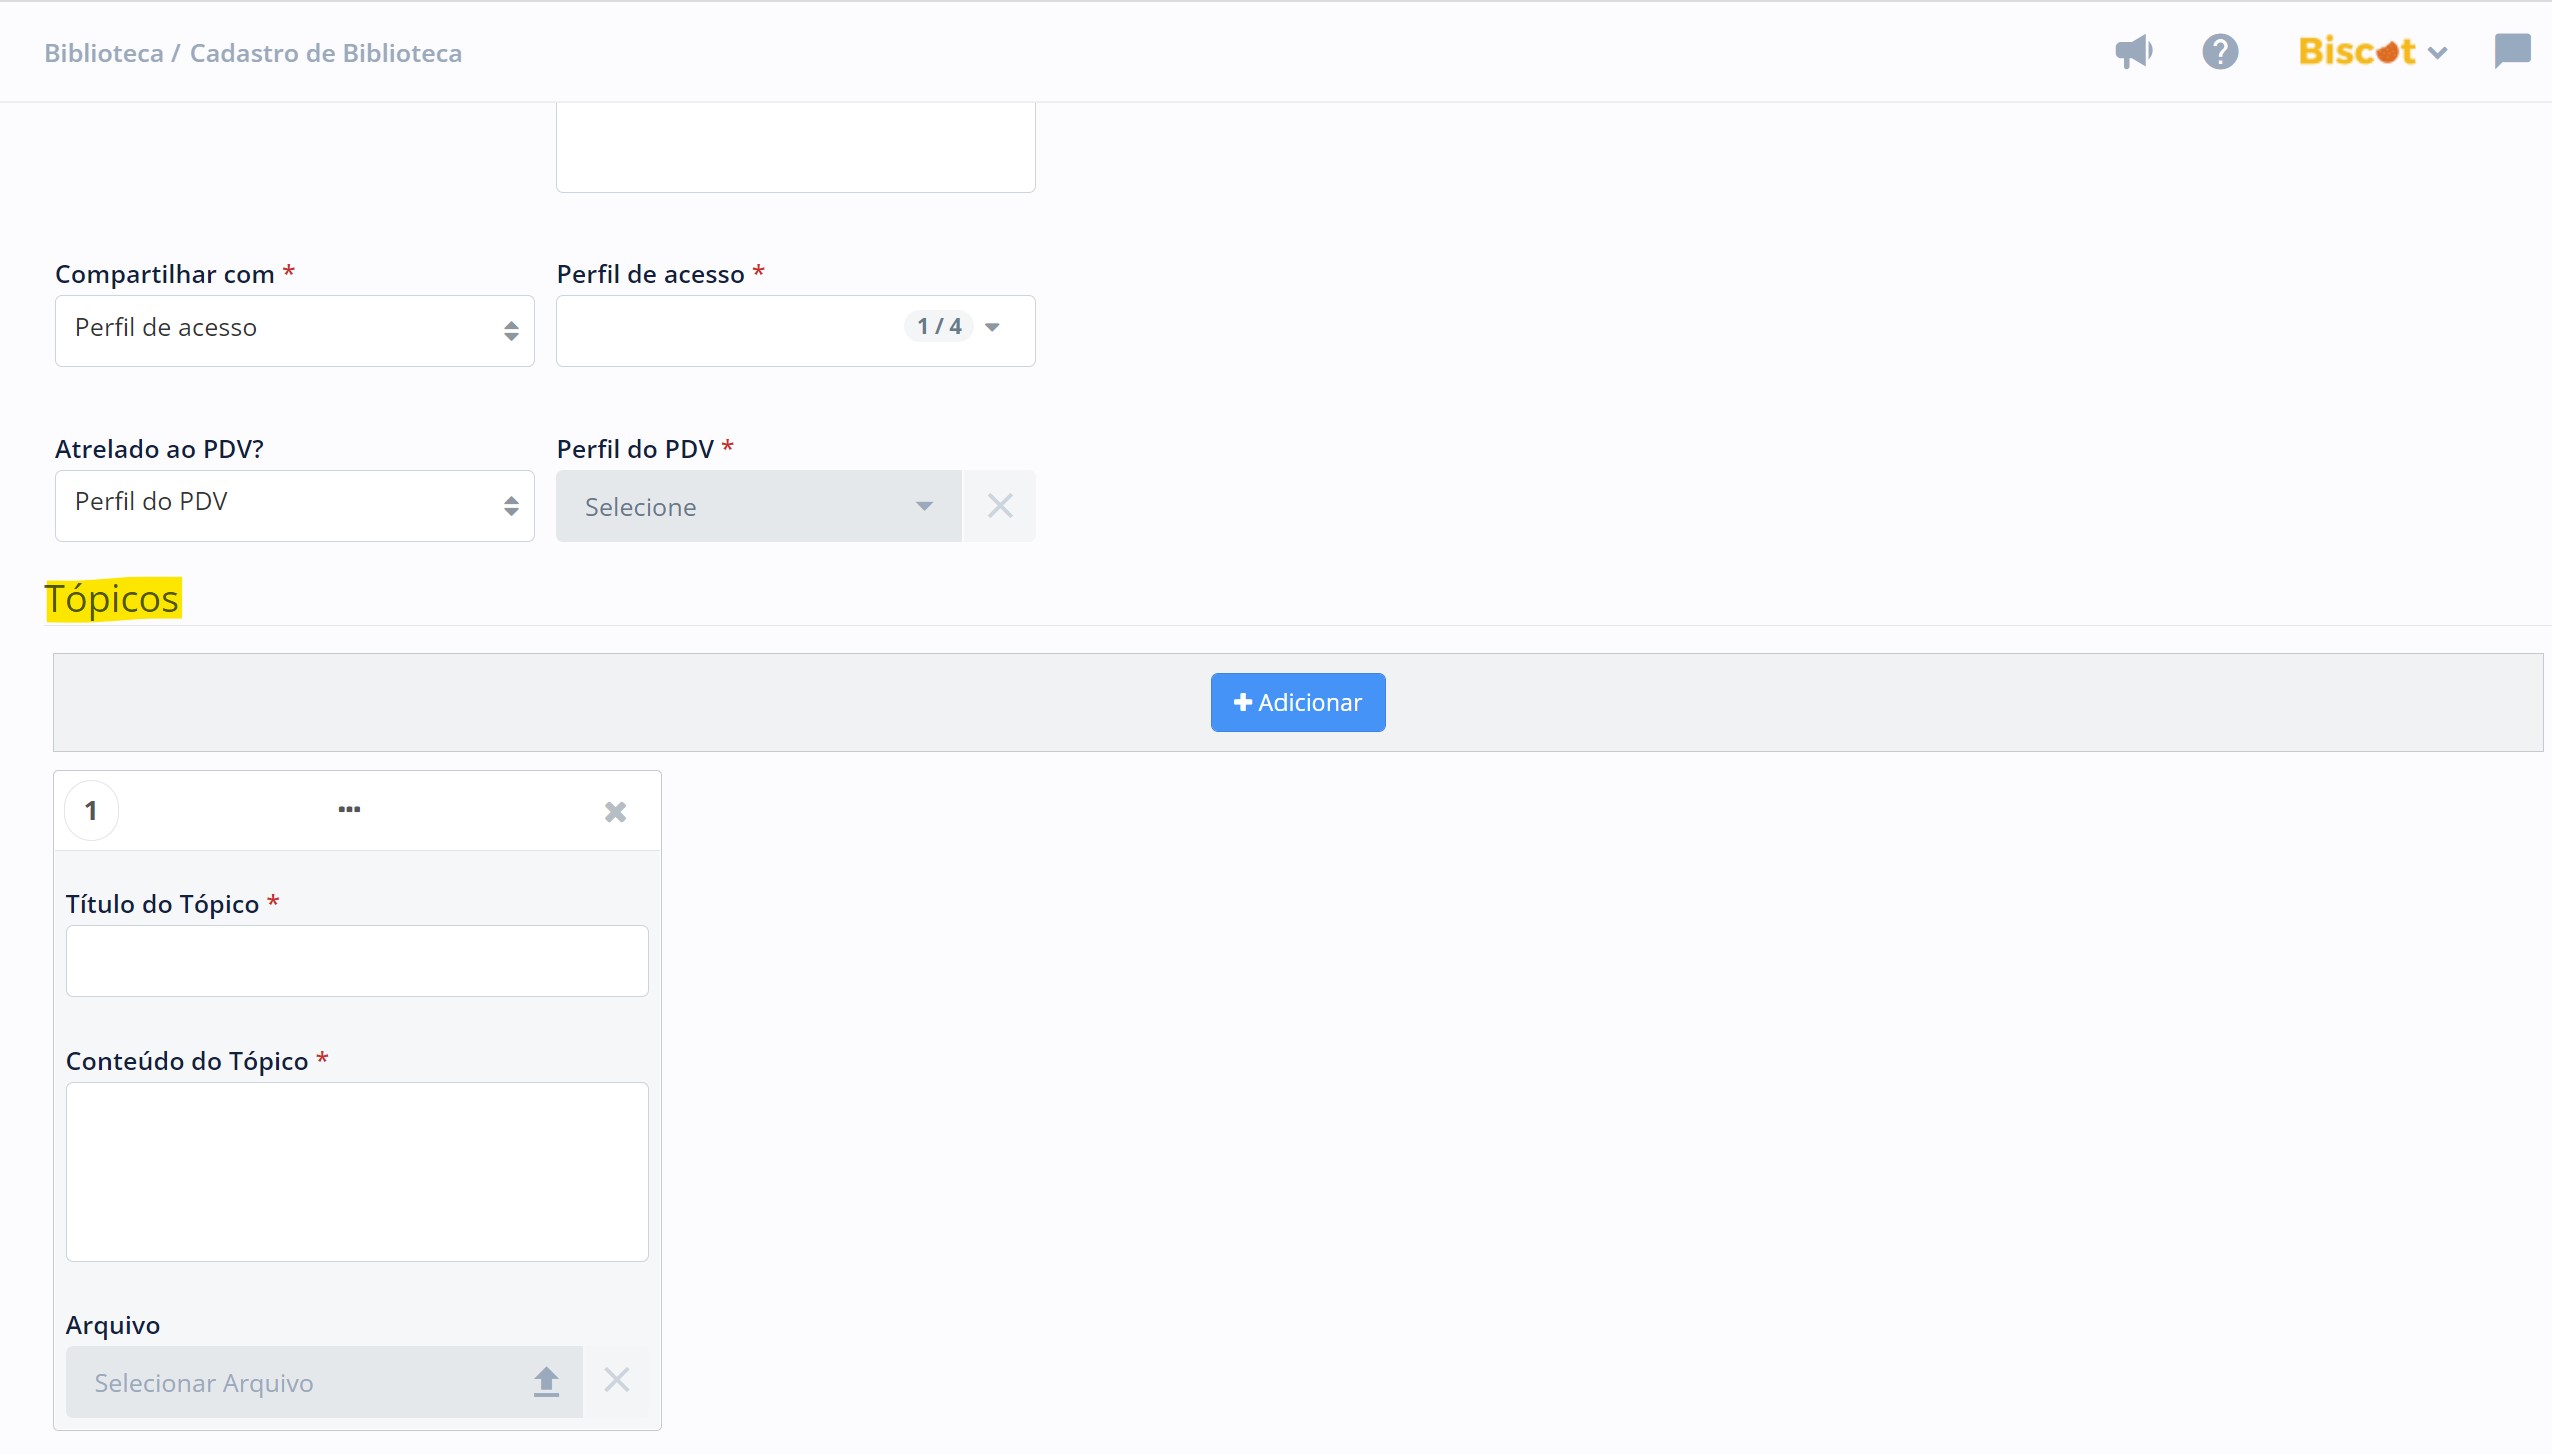Open the announcements megaphone icon
Screen dimensions: 2552x1454
[x=2133, y=52]
